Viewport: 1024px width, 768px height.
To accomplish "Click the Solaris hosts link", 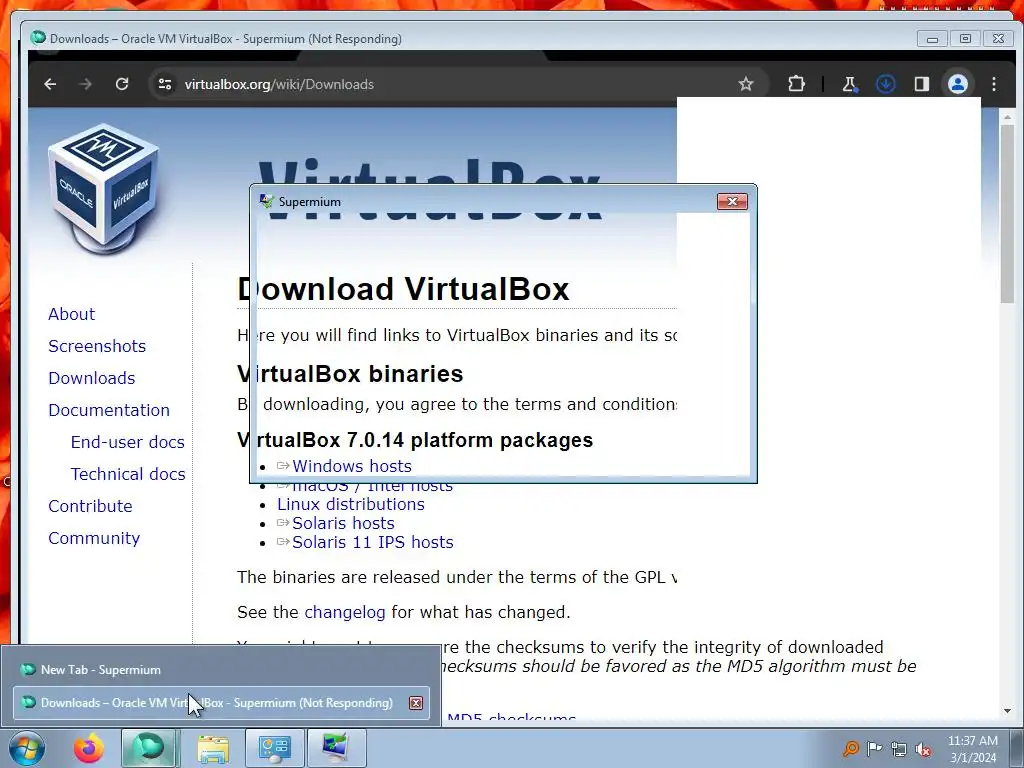I will point(343,523).
